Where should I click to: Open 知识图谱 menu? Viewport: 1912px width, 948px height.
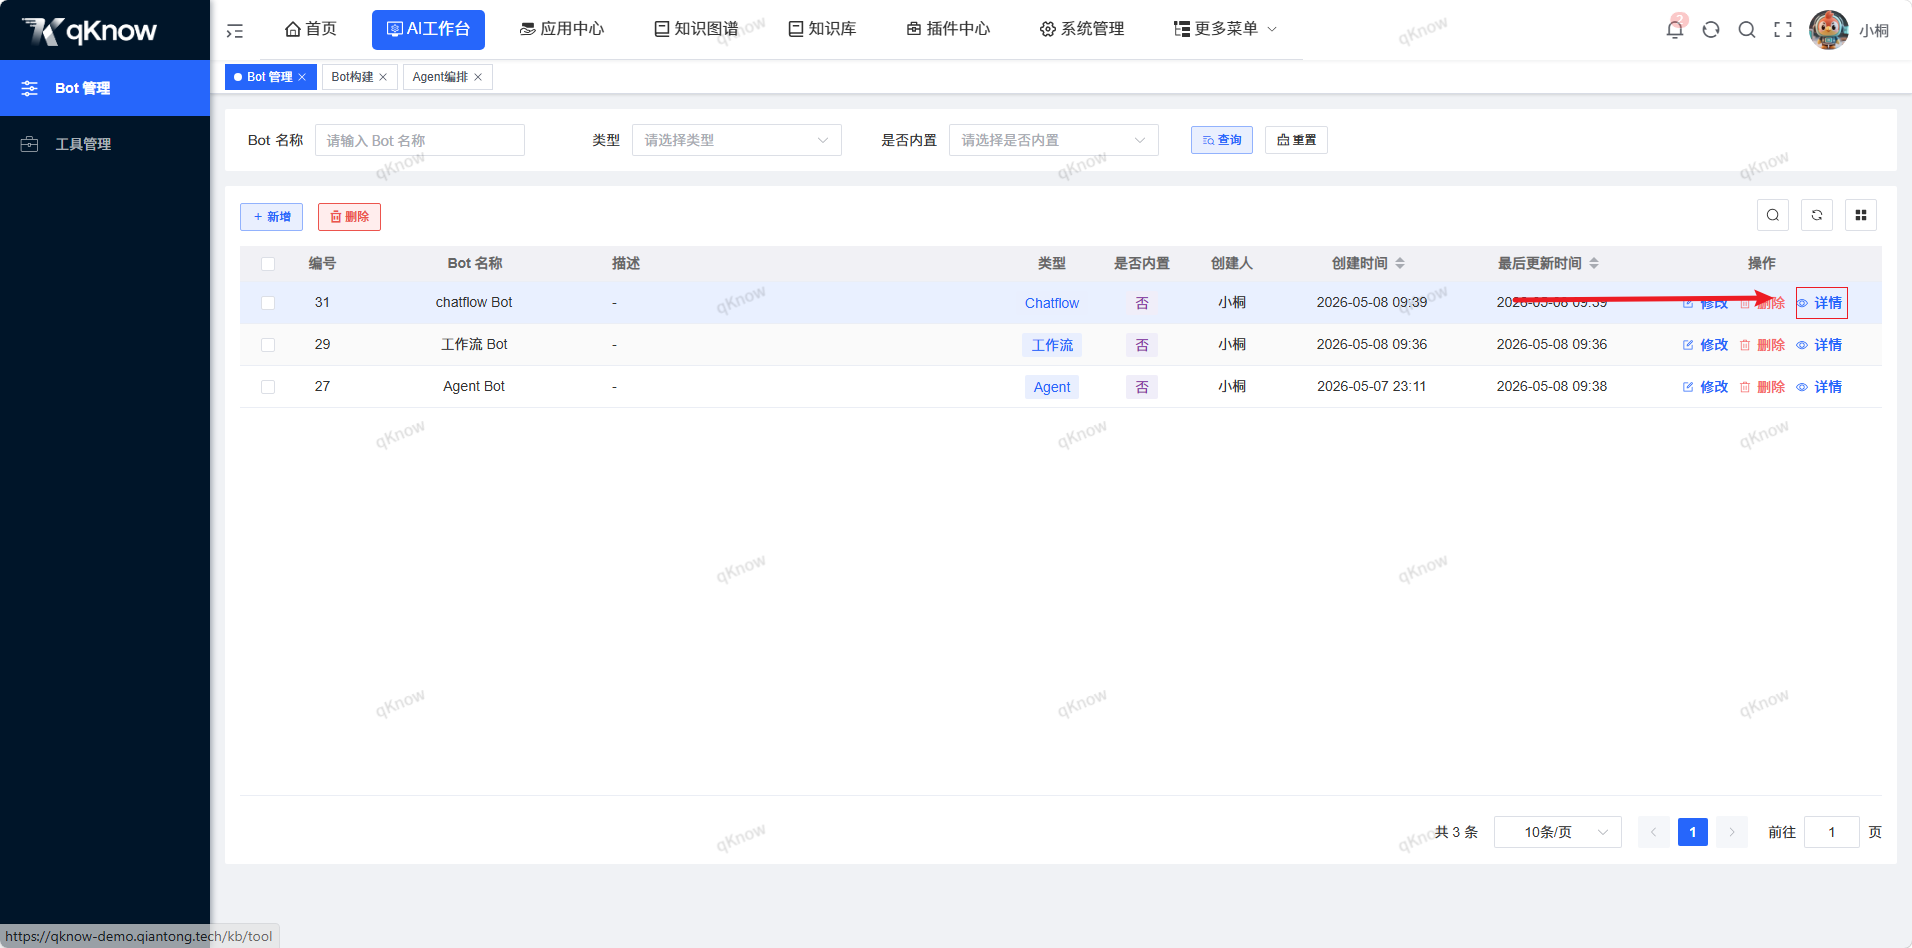696,29
